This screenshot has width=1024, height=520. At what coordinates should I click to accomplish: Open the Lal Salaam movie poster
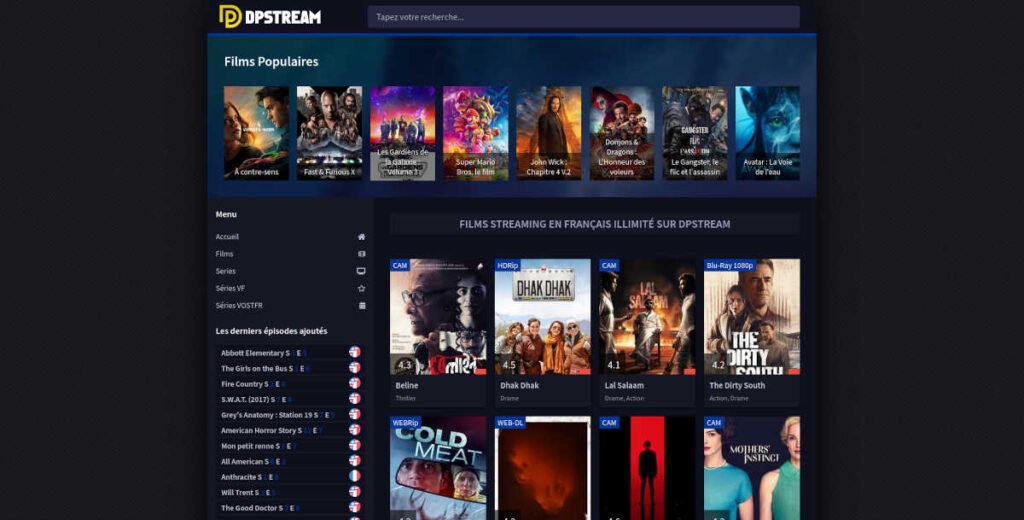click(x=647, y=317)
